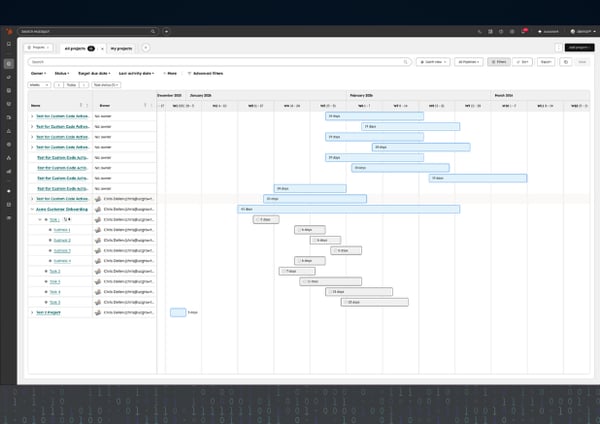Click More filters option
The height and width of the screenshot is (424, 600).
click(170, 73)
